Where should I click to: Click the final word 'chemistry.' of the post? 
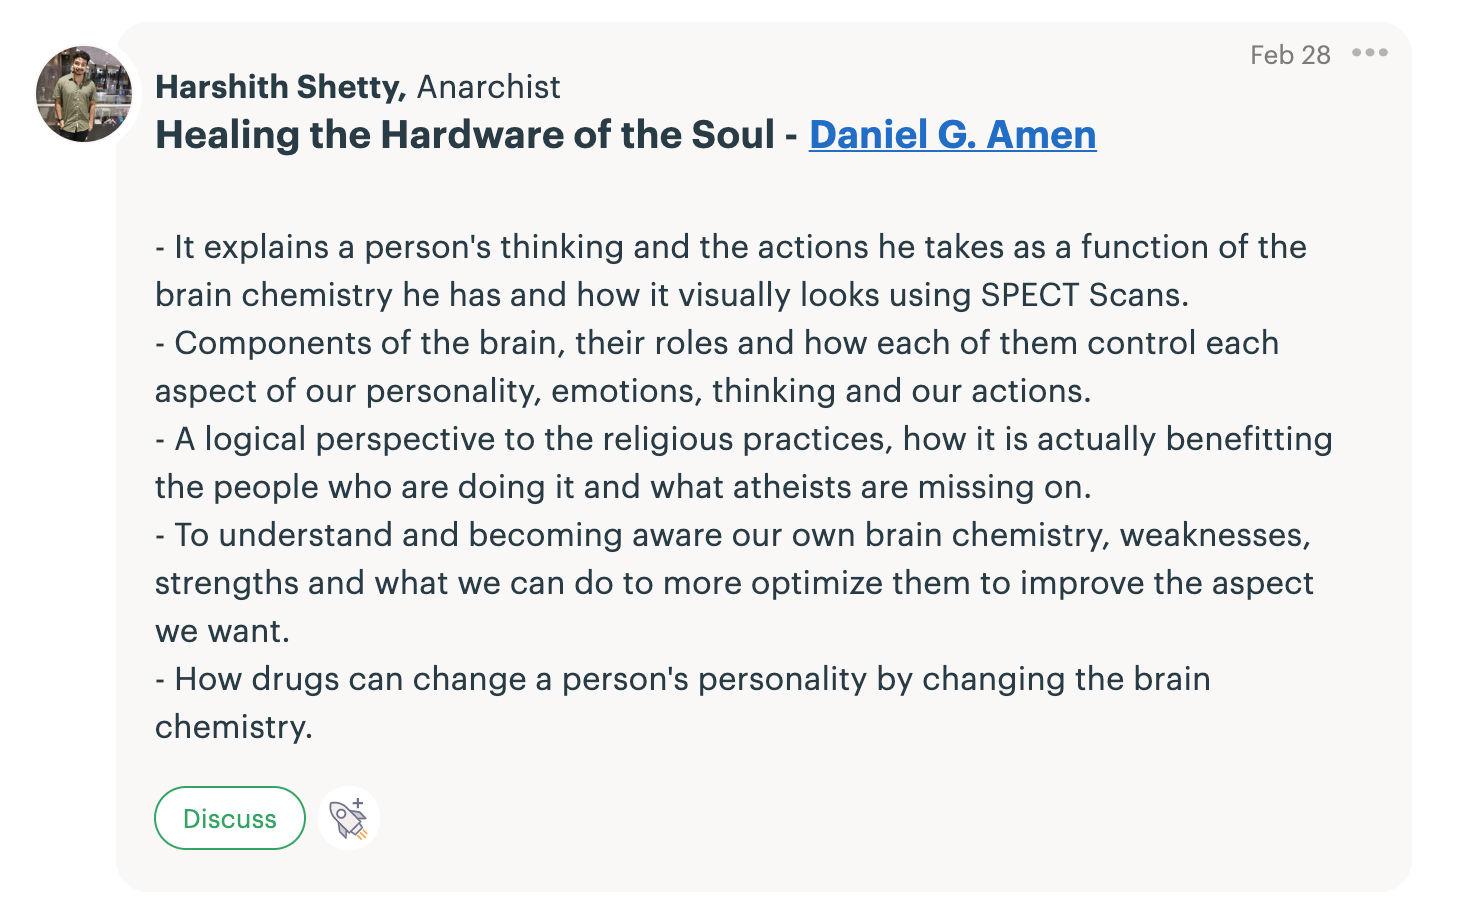(234, 727)
